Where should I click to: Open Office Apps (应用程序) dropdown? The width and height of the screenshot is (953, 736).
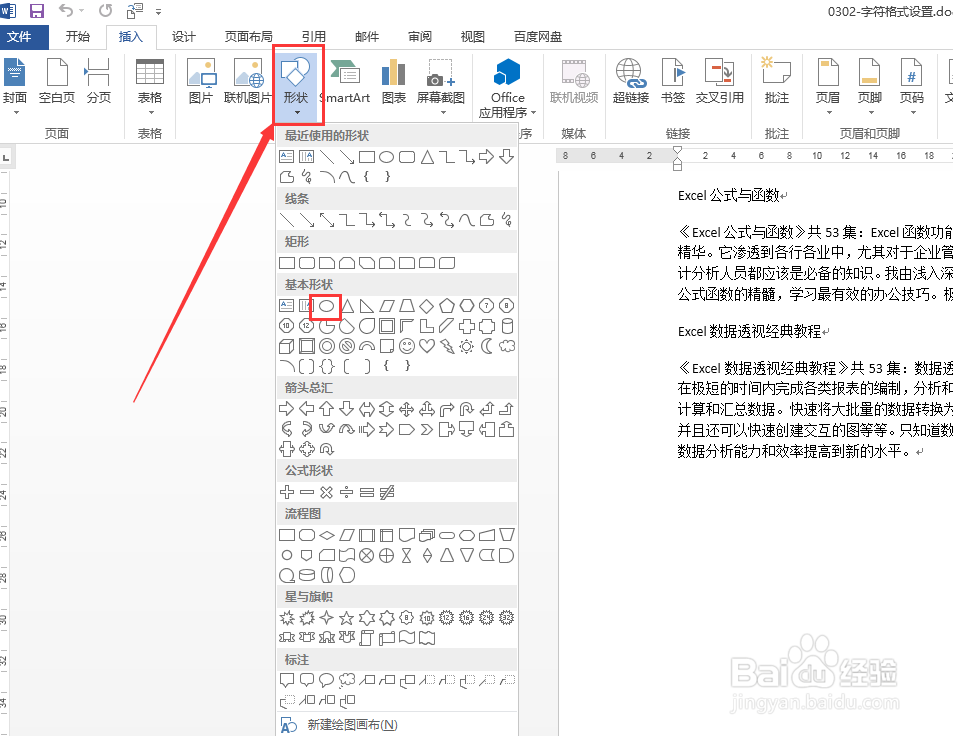507,87
